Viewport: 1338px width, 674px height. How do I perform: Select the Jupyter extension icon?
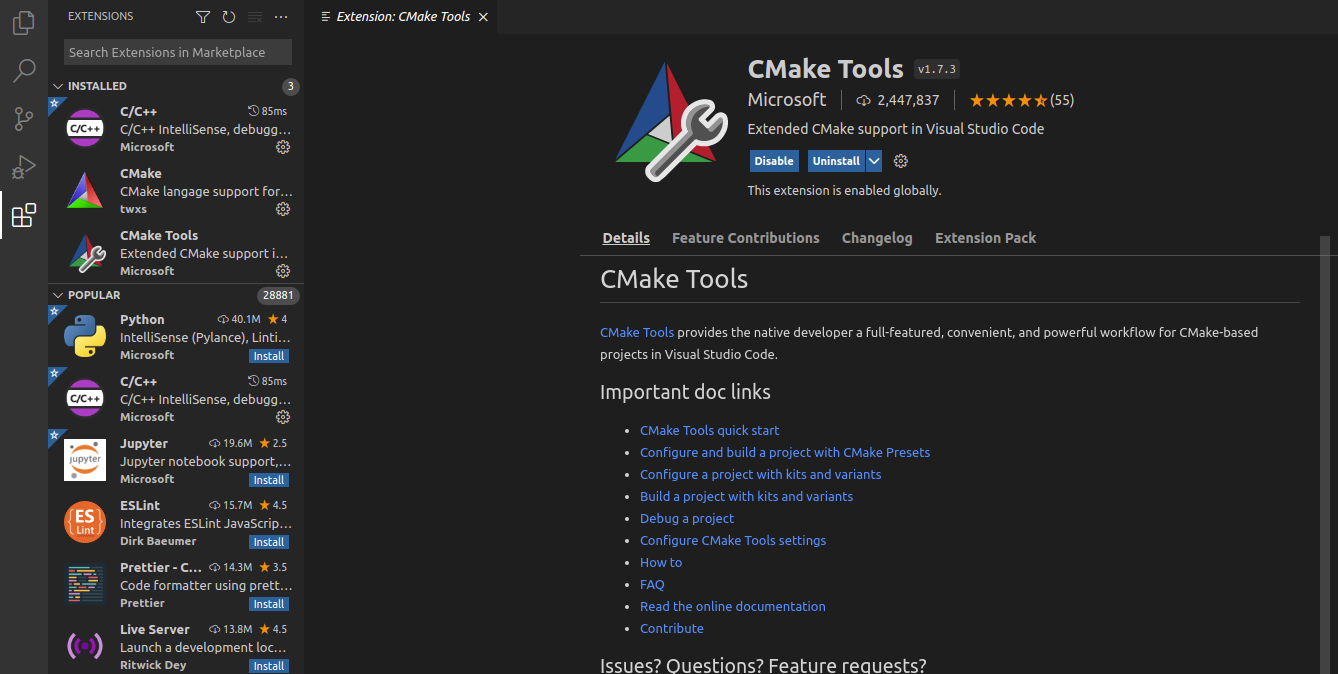click(85, 460)
